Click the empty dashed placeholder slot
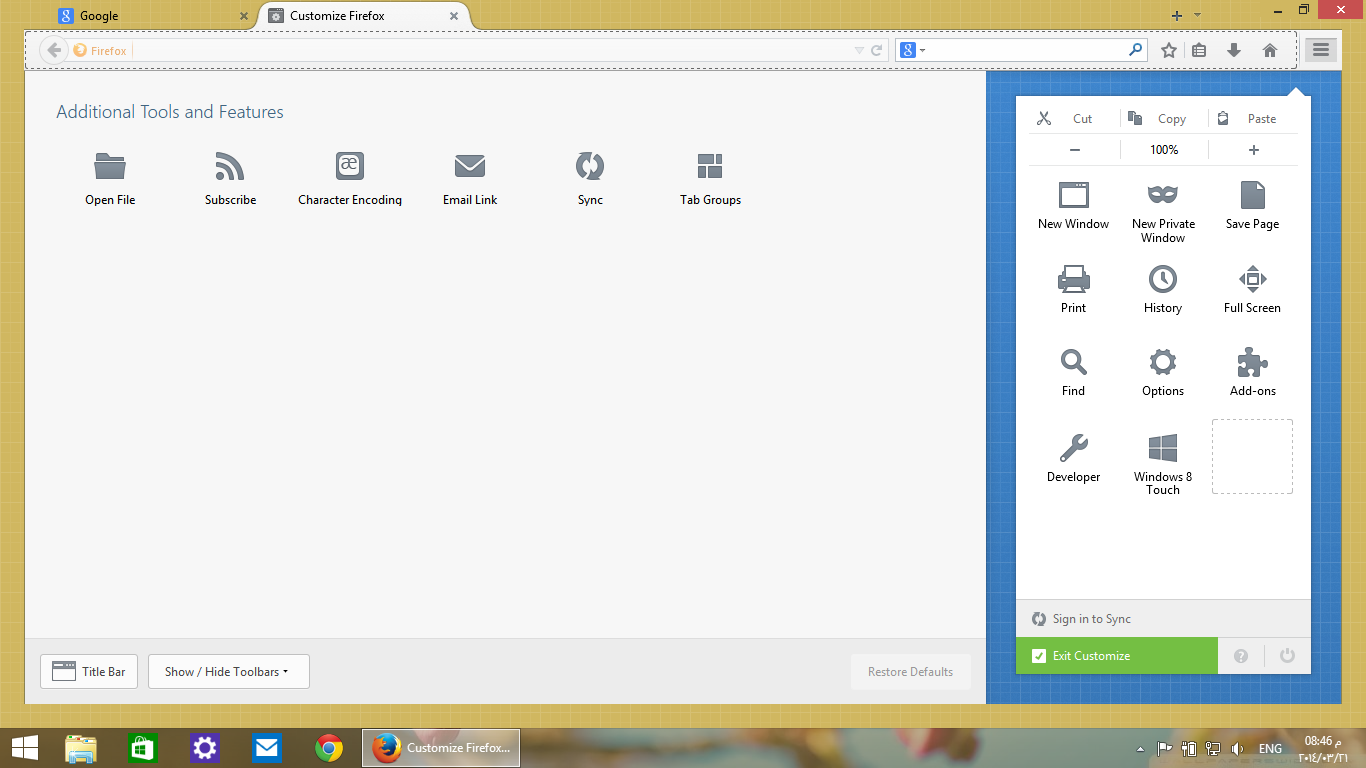The image size is (1366, 768). pyautogui.click(x=1252, y=456)
